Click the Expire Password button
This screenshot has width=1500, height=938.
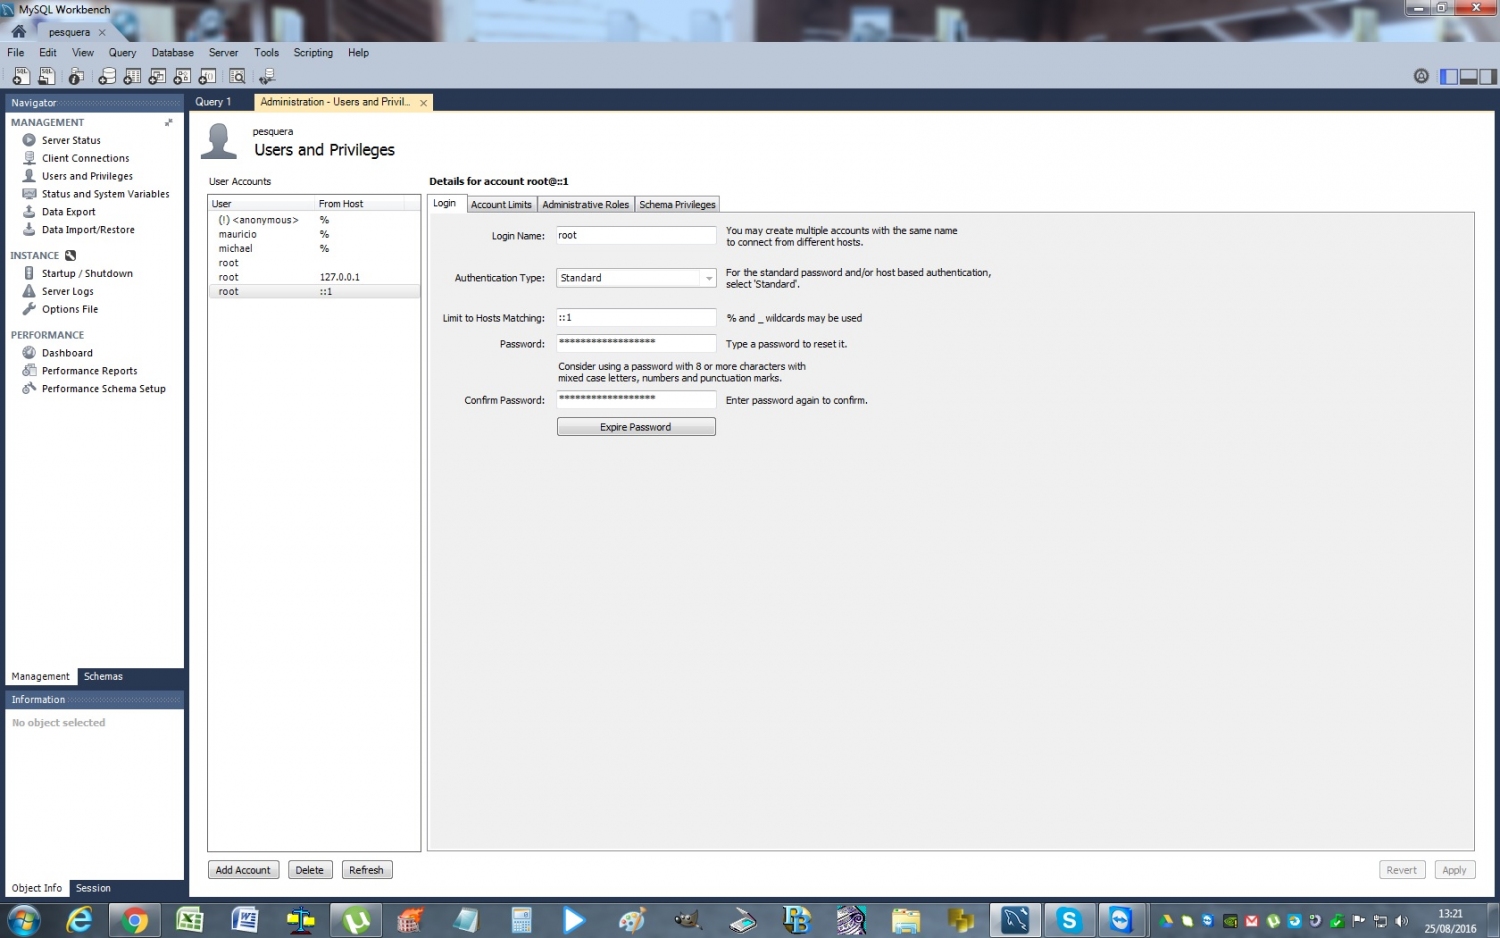[x=636, y=427]
